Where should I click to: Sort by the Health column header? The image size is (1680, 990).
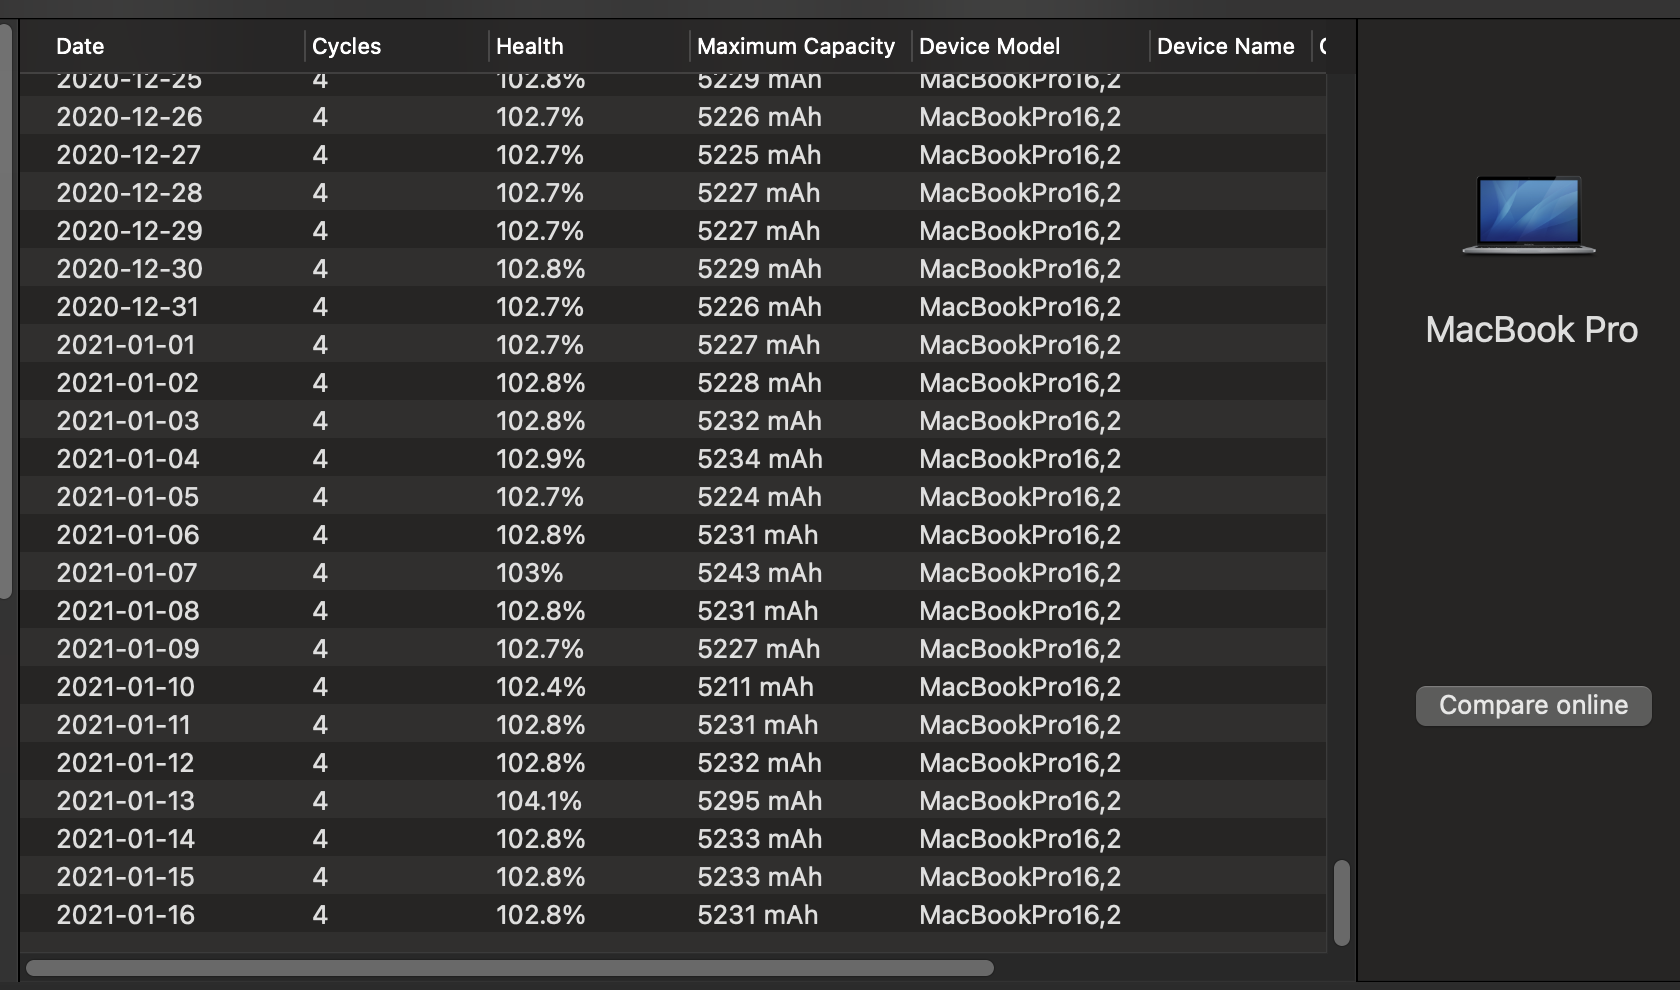pyautogui.click(x=529, y=46)
